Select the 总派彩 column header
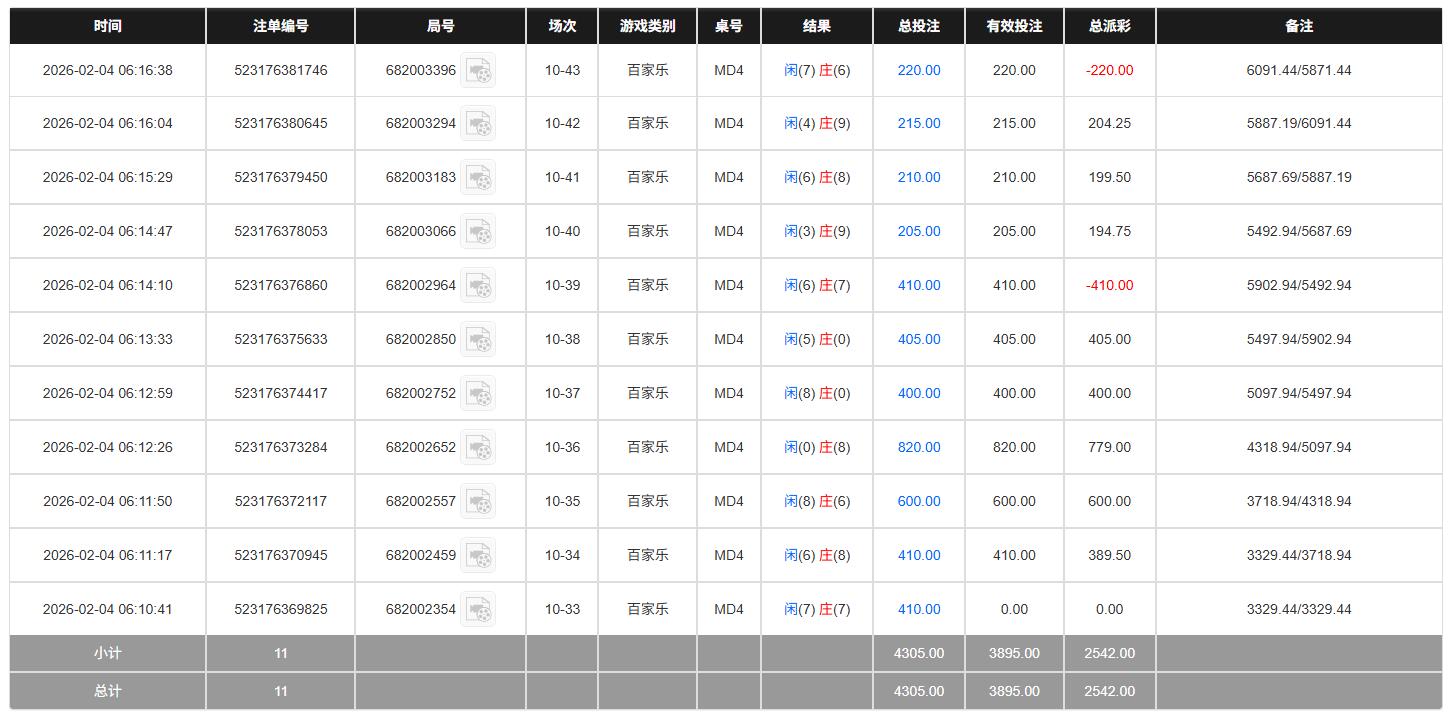The height and width of the screenshot is (715, 1450). 1109,26
